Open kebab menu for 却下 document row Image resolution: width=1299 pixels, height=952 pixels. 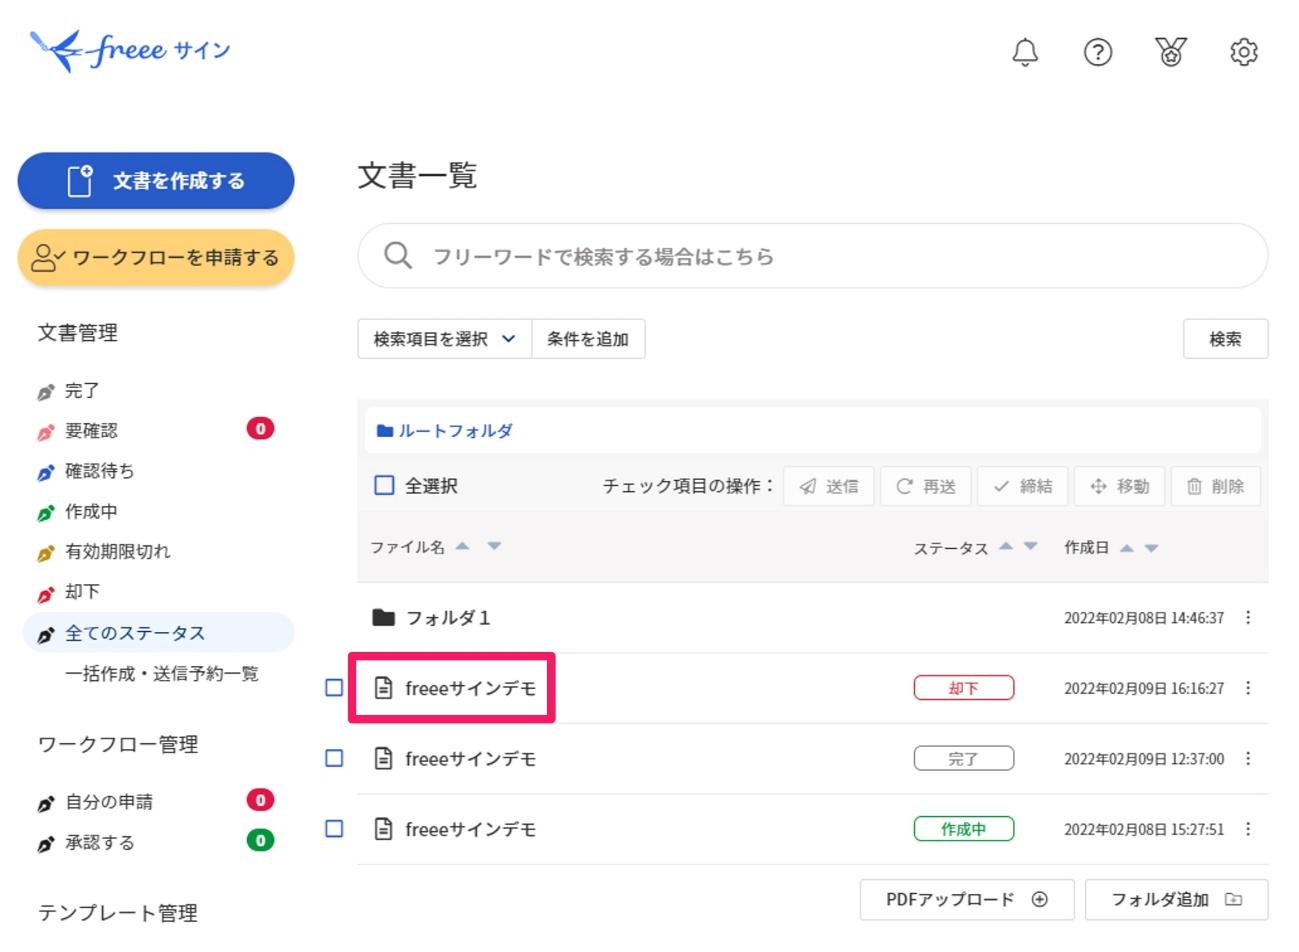(x=1248, y=688)
